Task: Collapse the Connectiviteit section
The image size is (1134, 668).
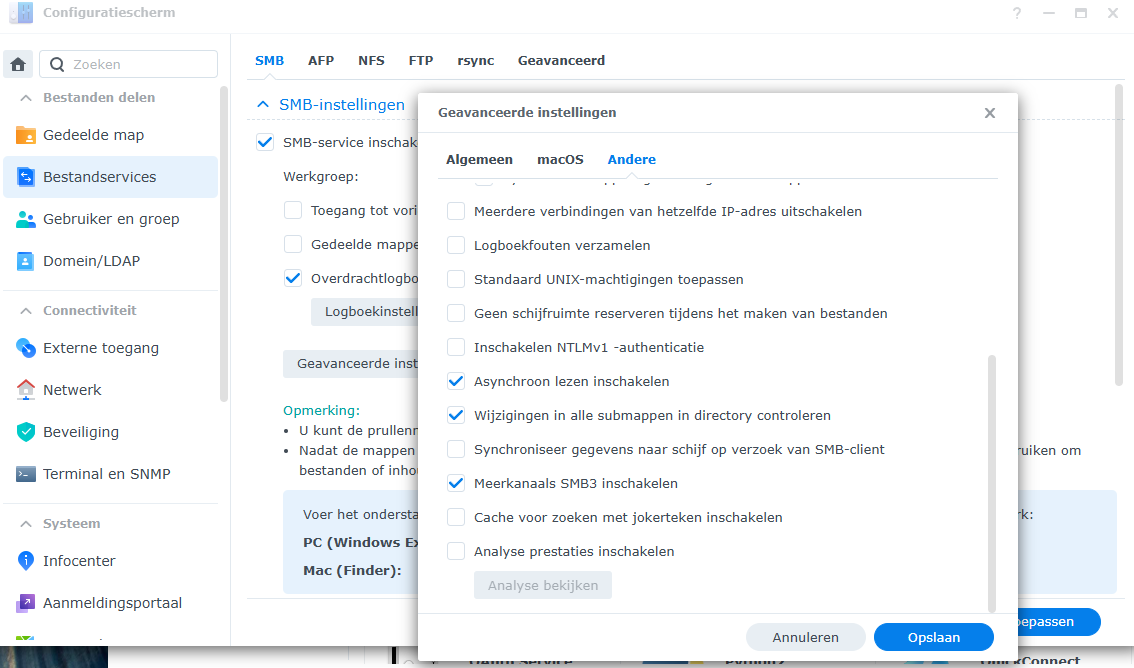Action: click(x=26, y=311)
